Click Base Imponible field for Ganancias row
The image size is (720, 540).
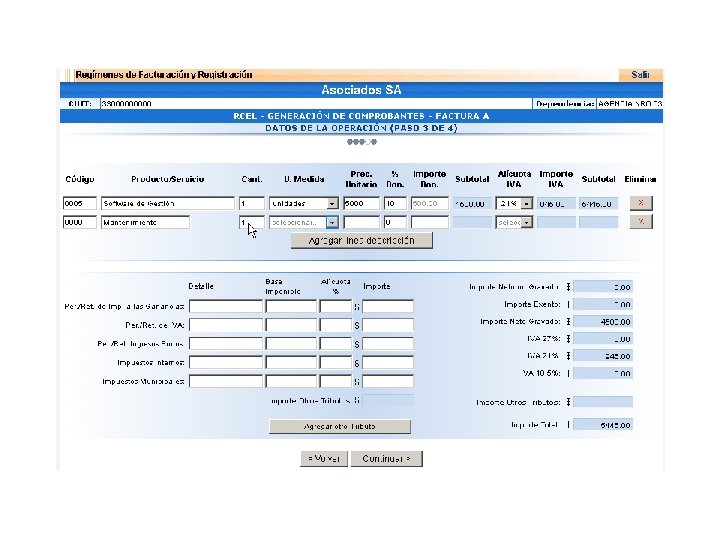tap(291, 306)
